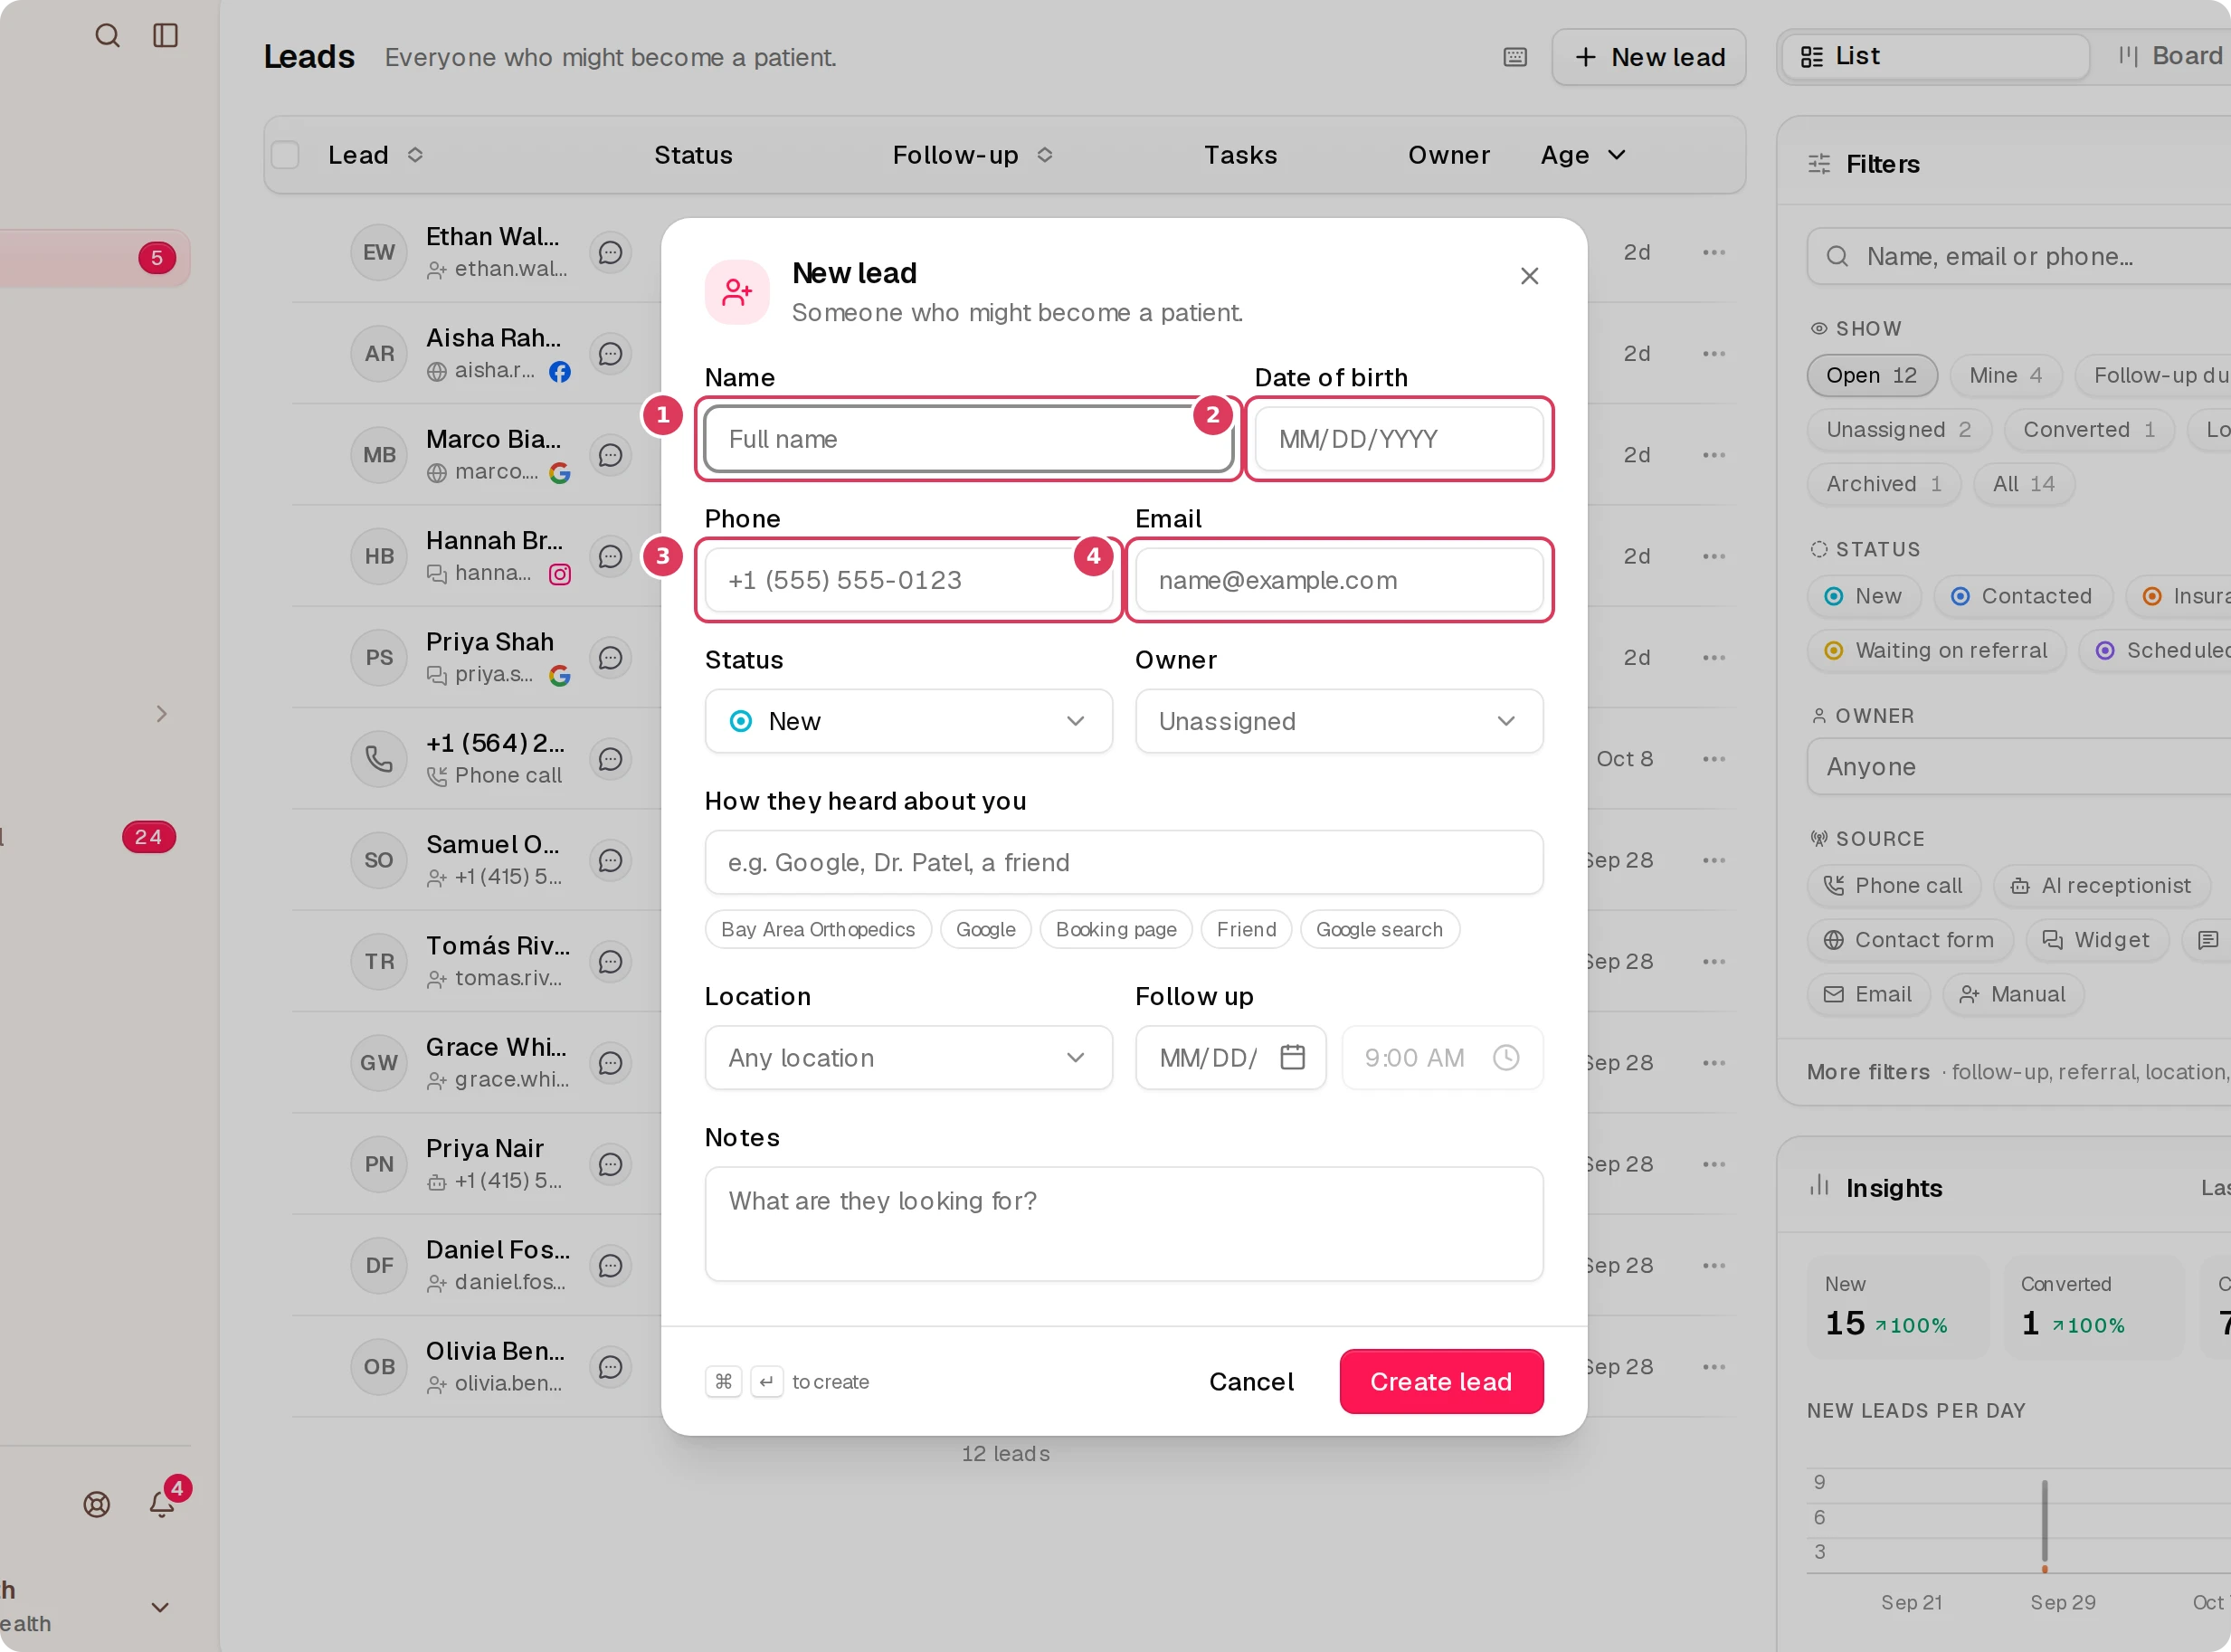Click the Create lead button
The width and height of the screenshot is (2231, 1652).
pyautogui.click(x=1441, y=1381)
